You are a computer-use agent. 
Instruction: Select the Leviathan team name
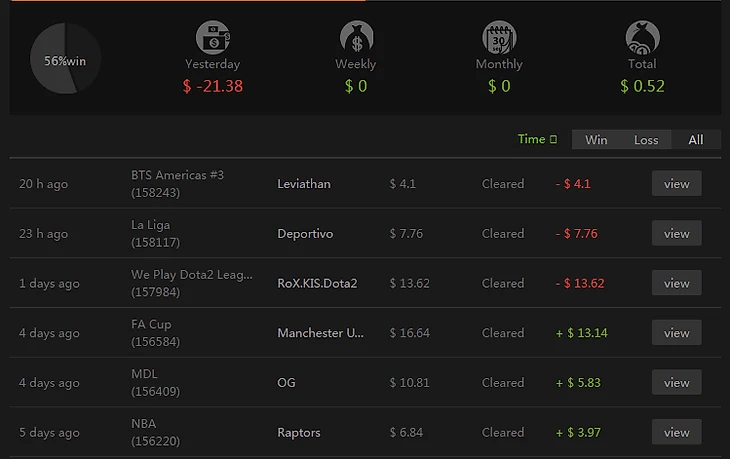coord(304,184)
